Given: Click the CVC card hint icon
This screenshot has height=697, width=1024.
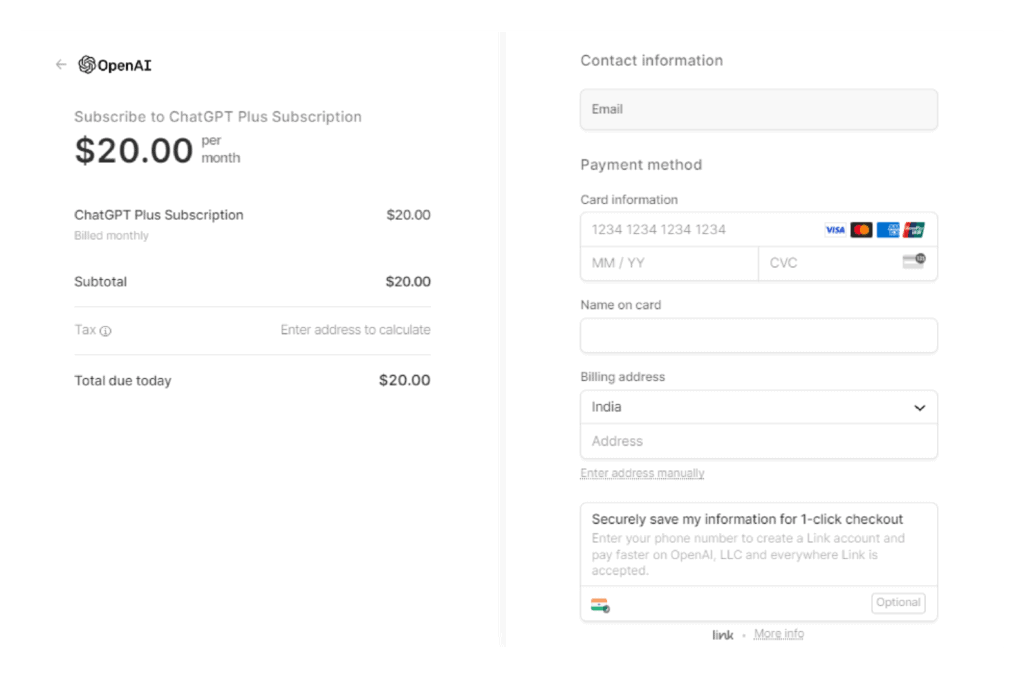Looking at the screenshot, I should pyautogui.click(x=913, y=261).
